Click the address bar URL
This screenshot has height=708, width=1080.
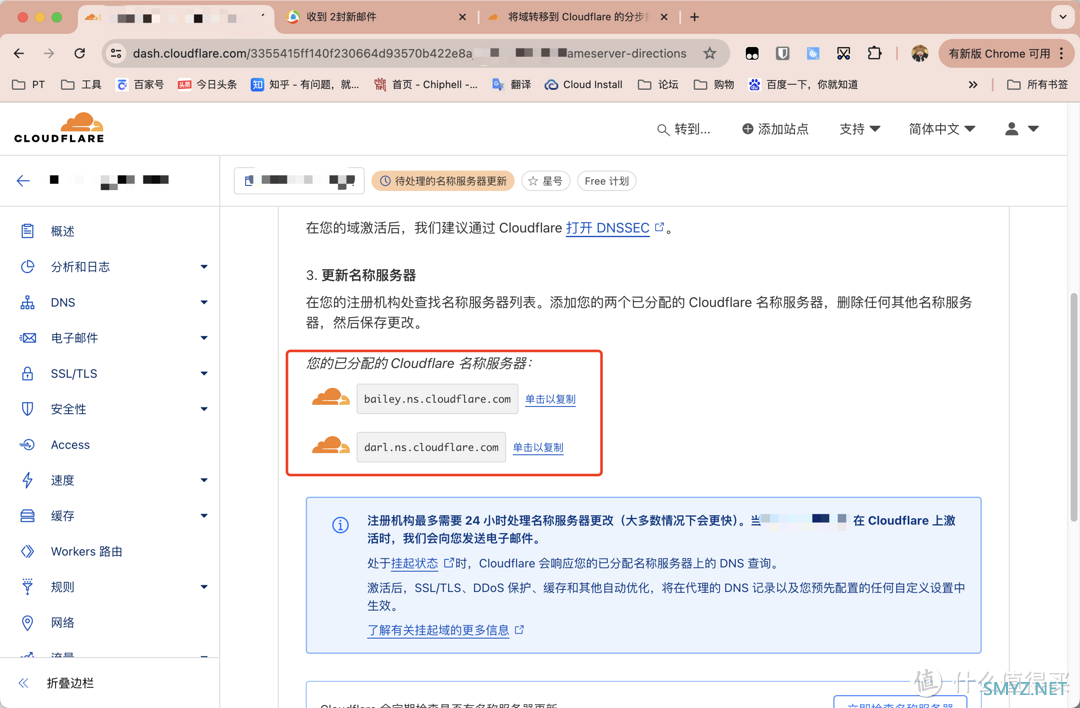(x=409, y=54)
